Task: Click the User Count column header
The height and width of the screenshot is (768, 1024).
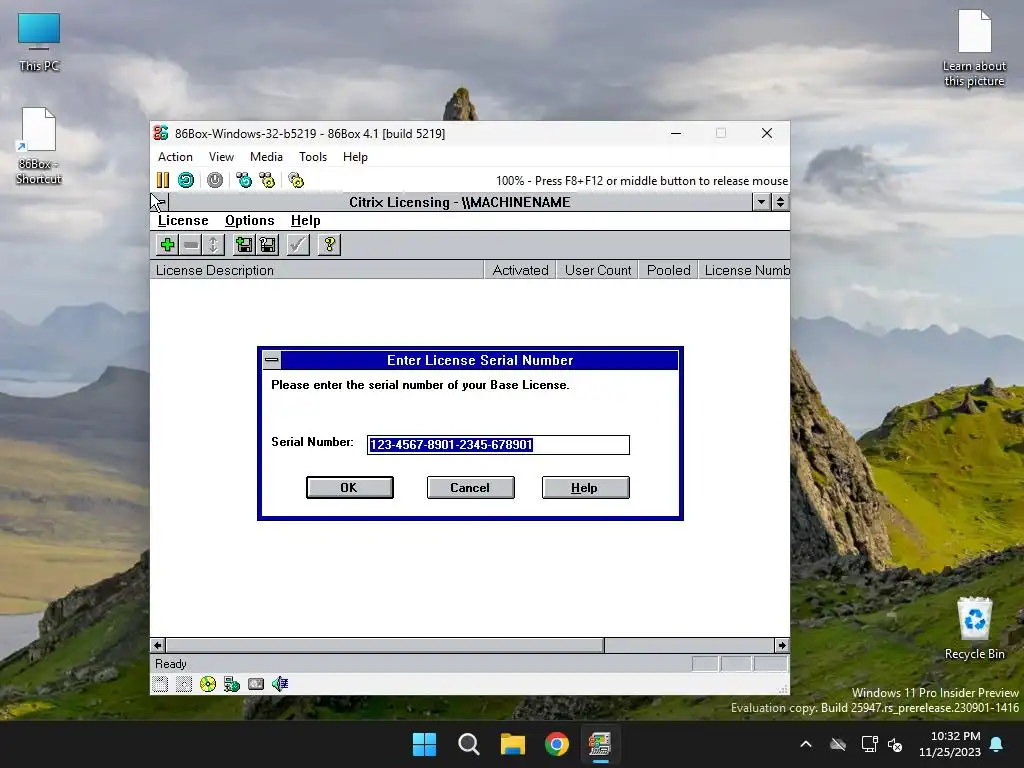Action: (598, 270)
